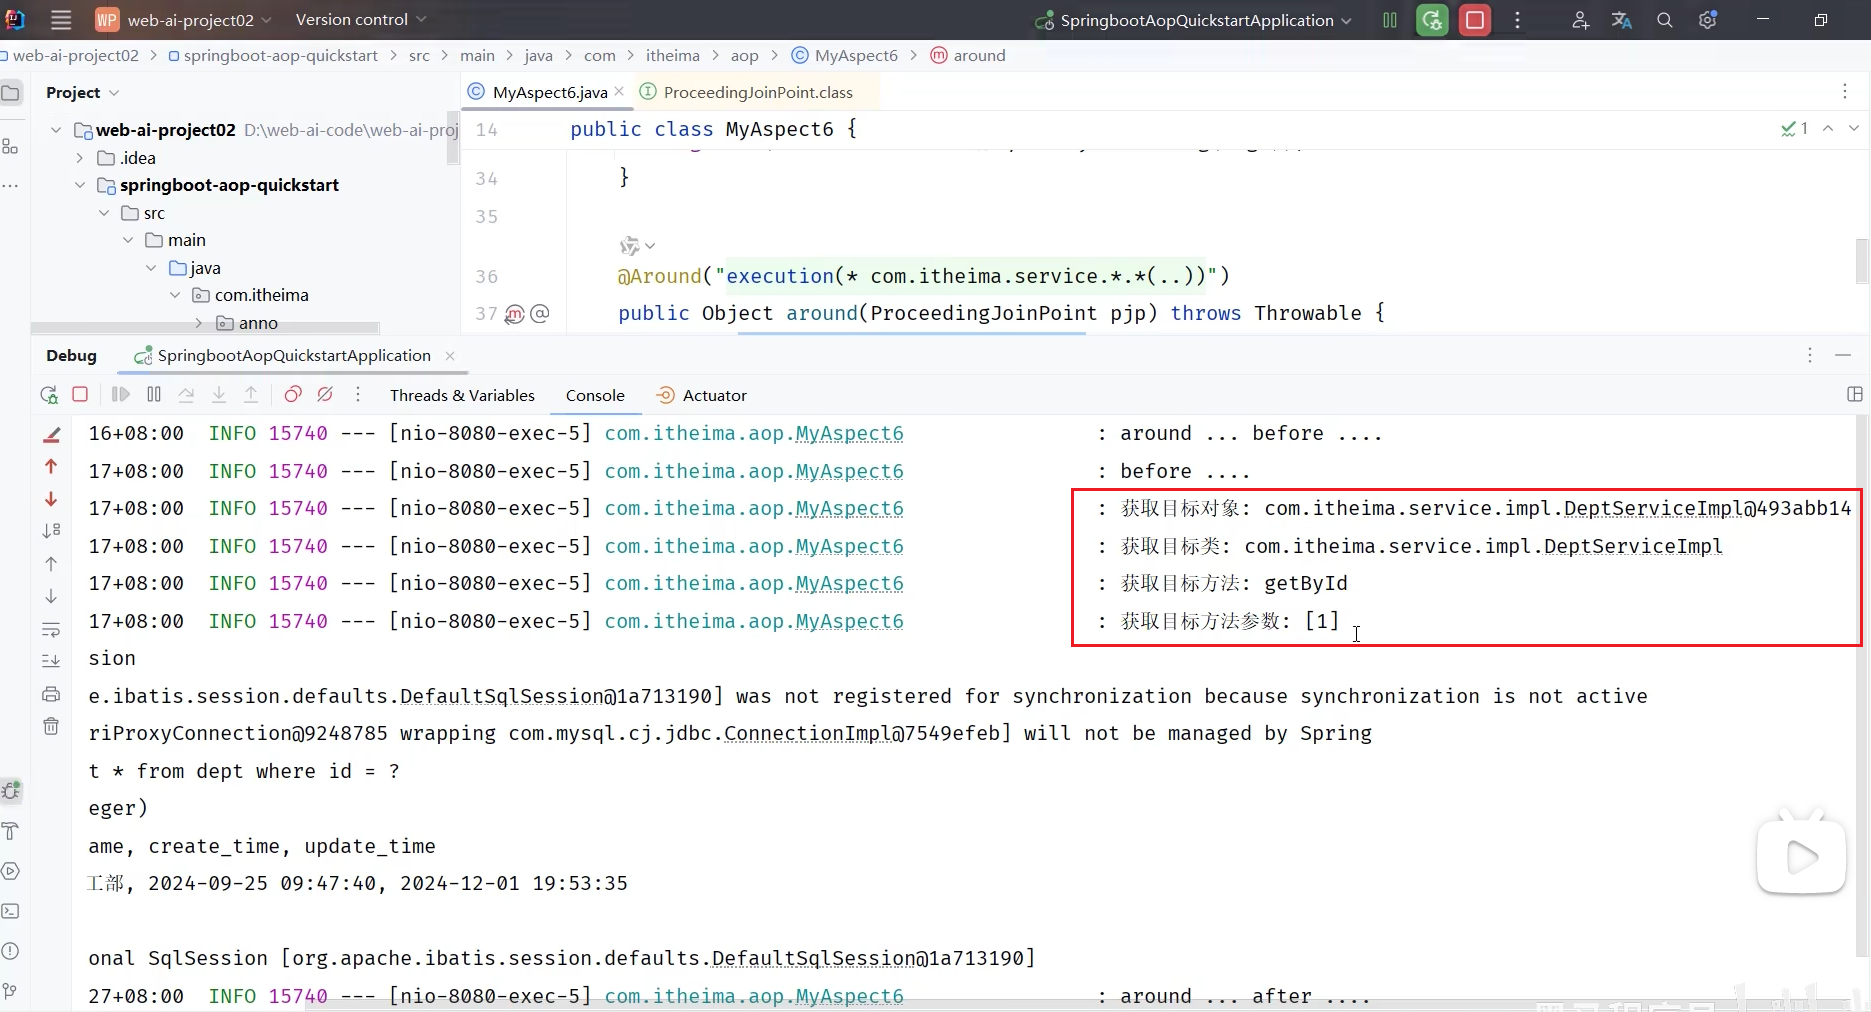
Task: Resume program in debug toolbar
Action: [121, 395]
